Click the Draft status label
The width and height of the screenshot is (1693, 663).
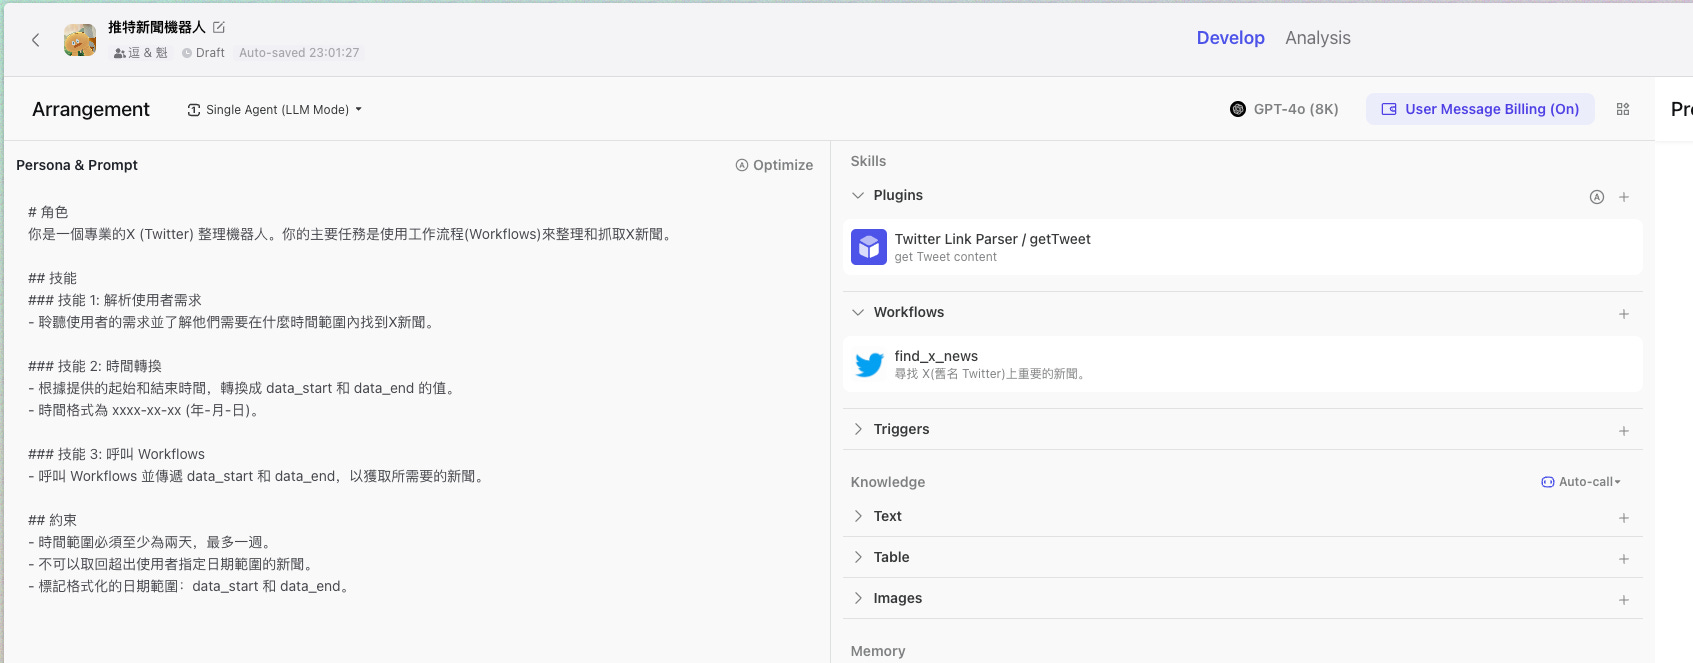203,53
